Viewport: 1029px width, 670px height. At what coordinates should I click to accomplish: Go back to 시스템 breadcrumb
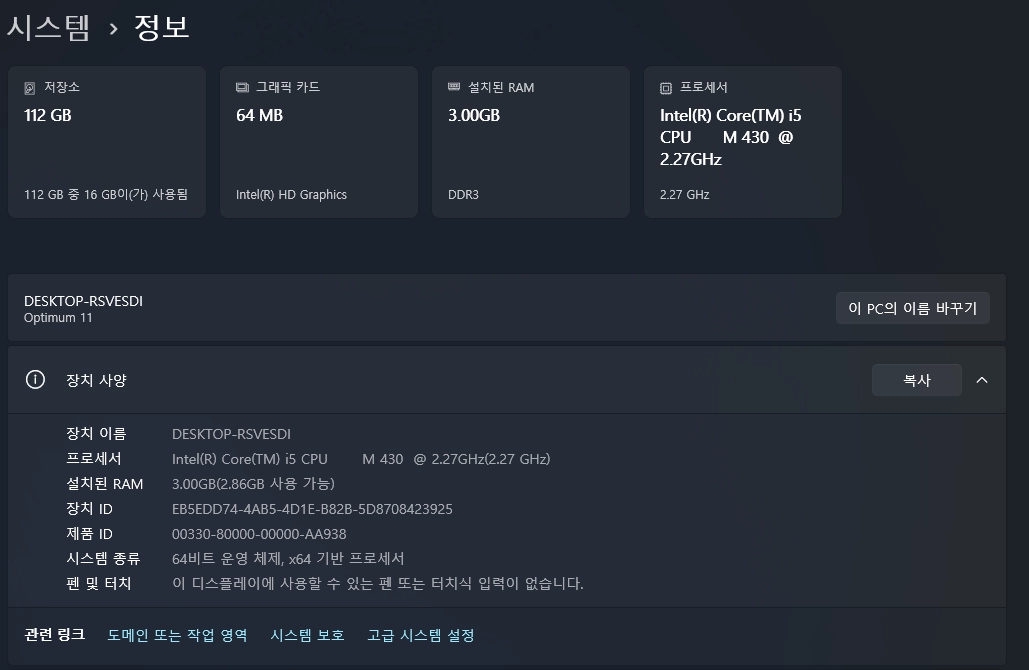[x=48, y=28]
